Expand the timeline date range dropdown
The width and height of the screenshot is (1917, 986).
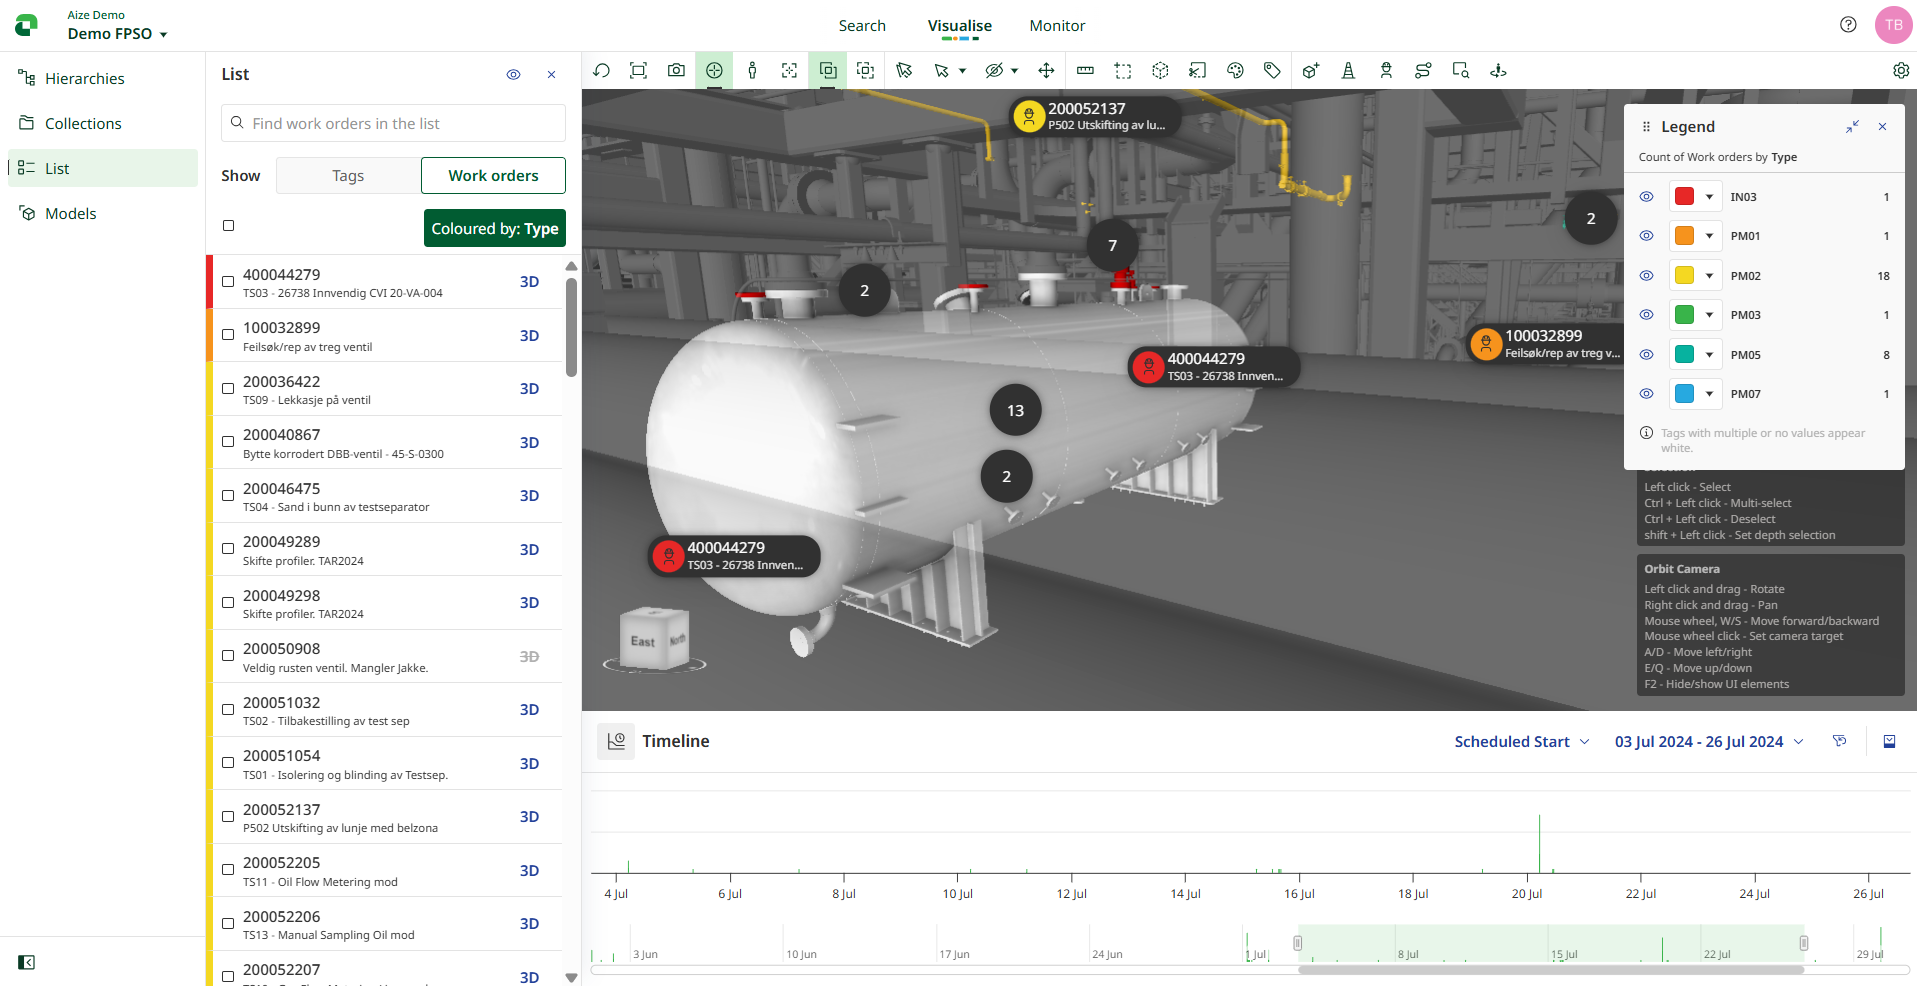click(1709, 742)
